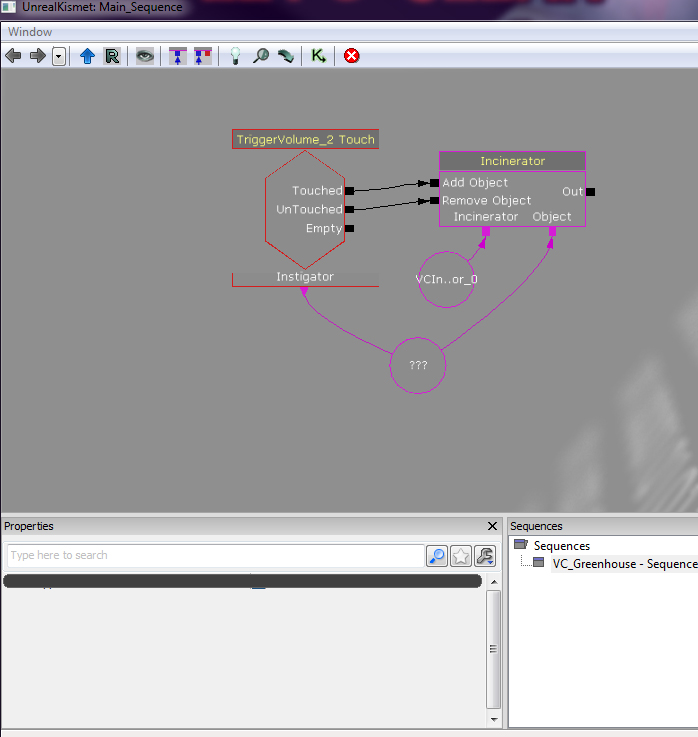Screen dimensions: 698x737
Task: Select the Sequences root tree item
Action: click(x=562, y=546)
